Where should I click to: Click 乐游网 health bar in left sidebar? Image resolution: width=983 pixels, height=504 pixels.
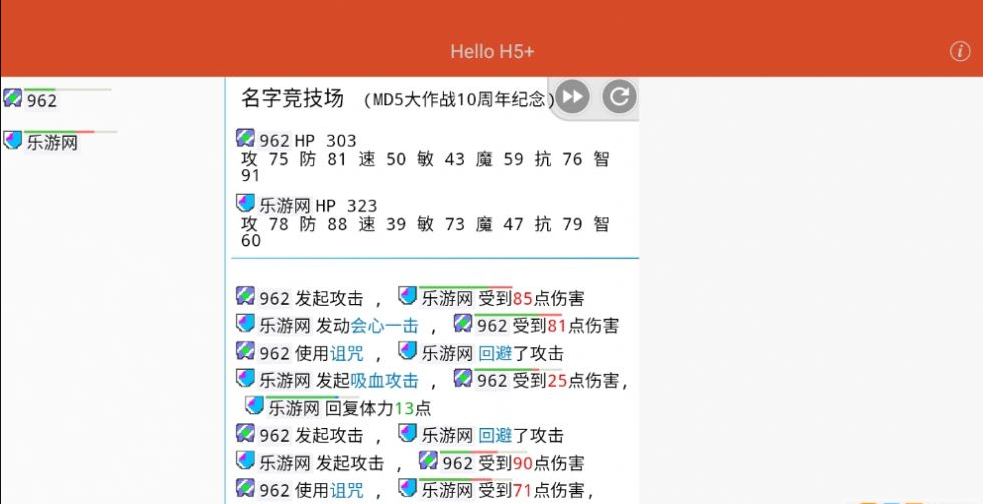click(70, 132)
